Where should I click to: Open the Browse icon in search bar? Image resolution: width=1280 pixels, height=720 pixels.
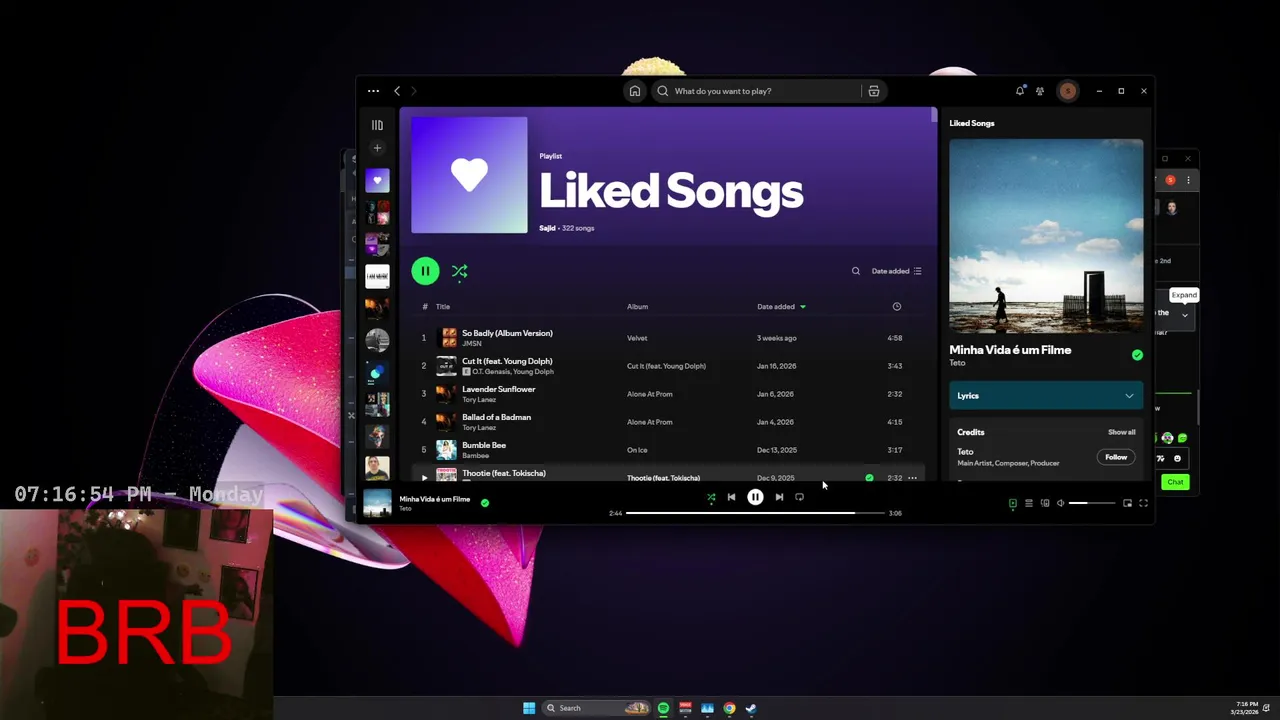click(x=873, y=91)
